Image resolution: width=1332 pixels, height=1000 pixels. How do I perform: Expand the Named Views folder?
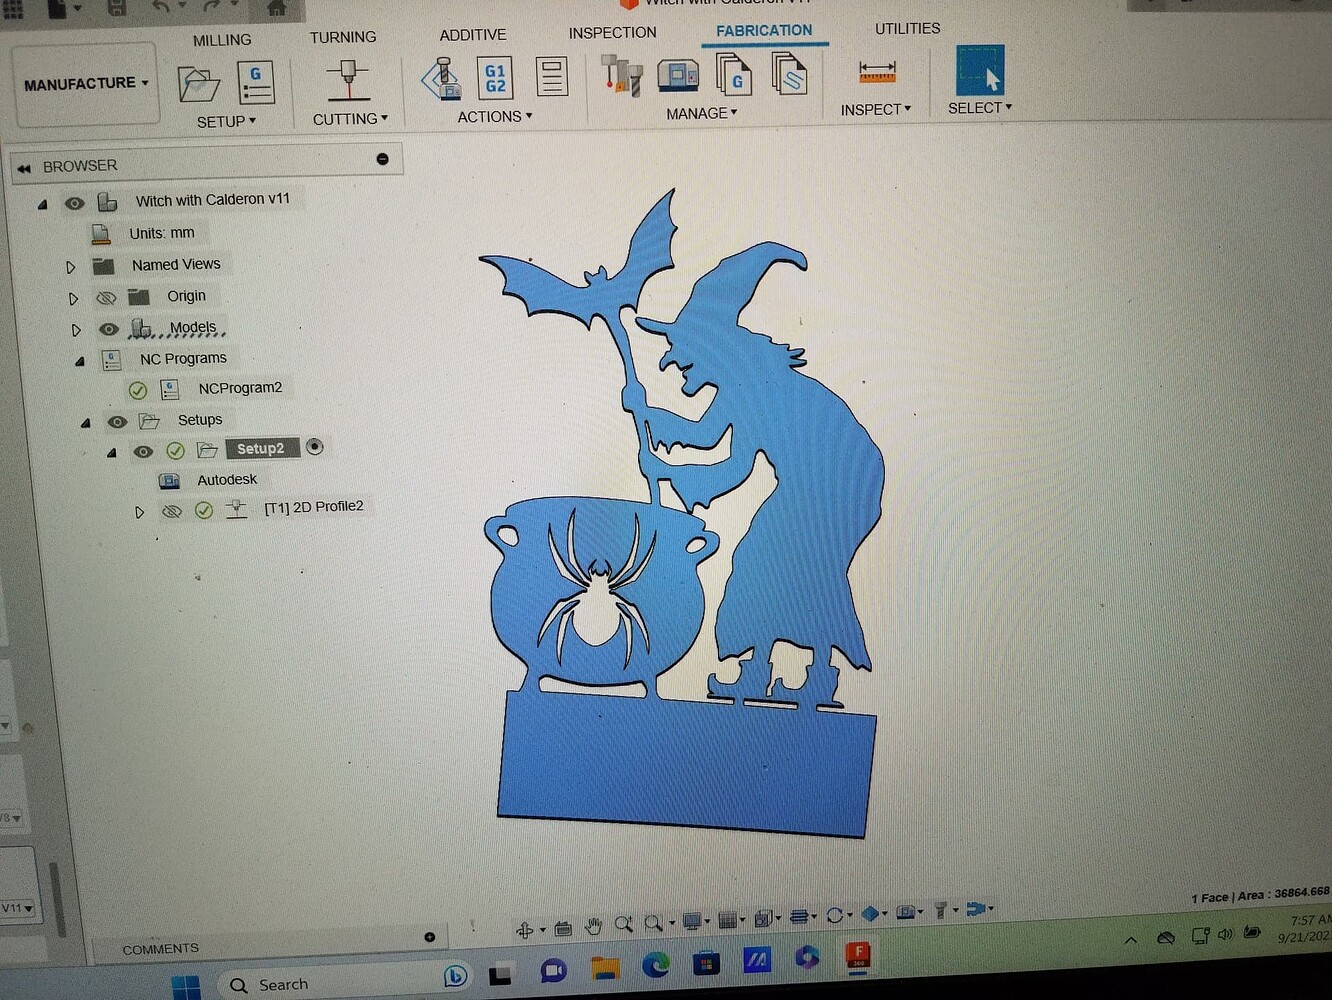(70, 267)
